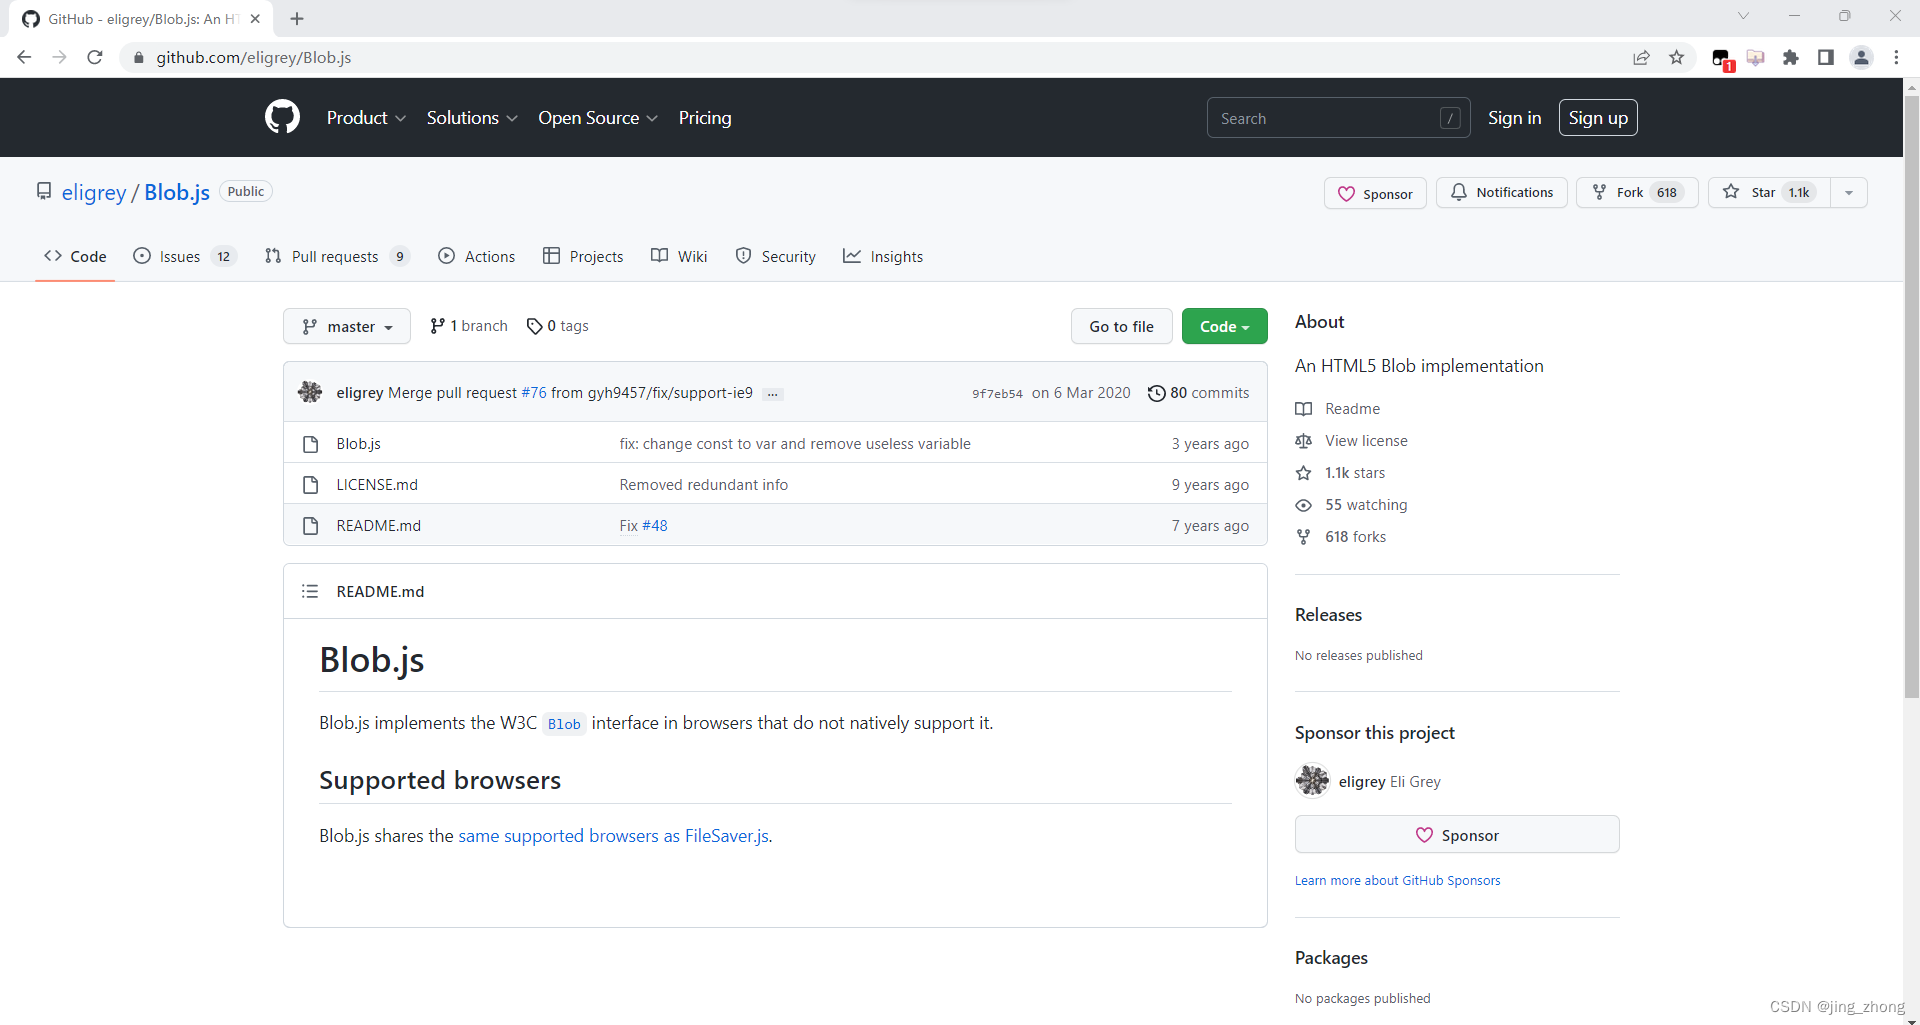Image resolution: width=1920 pixels, height=1025 pixels.
Task: Expand the Product menu
Action: coord(366,118)
